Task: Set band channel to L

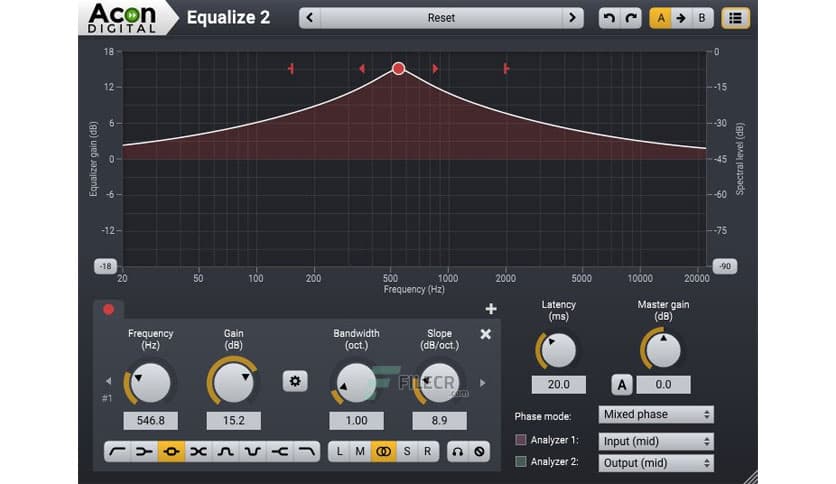Action: click(339, 451)
